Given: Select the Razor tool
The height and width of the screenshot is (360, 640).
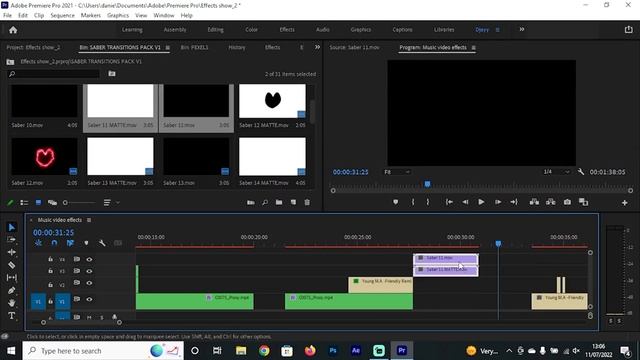Looking at the screenshot, I should click(11, 265).
